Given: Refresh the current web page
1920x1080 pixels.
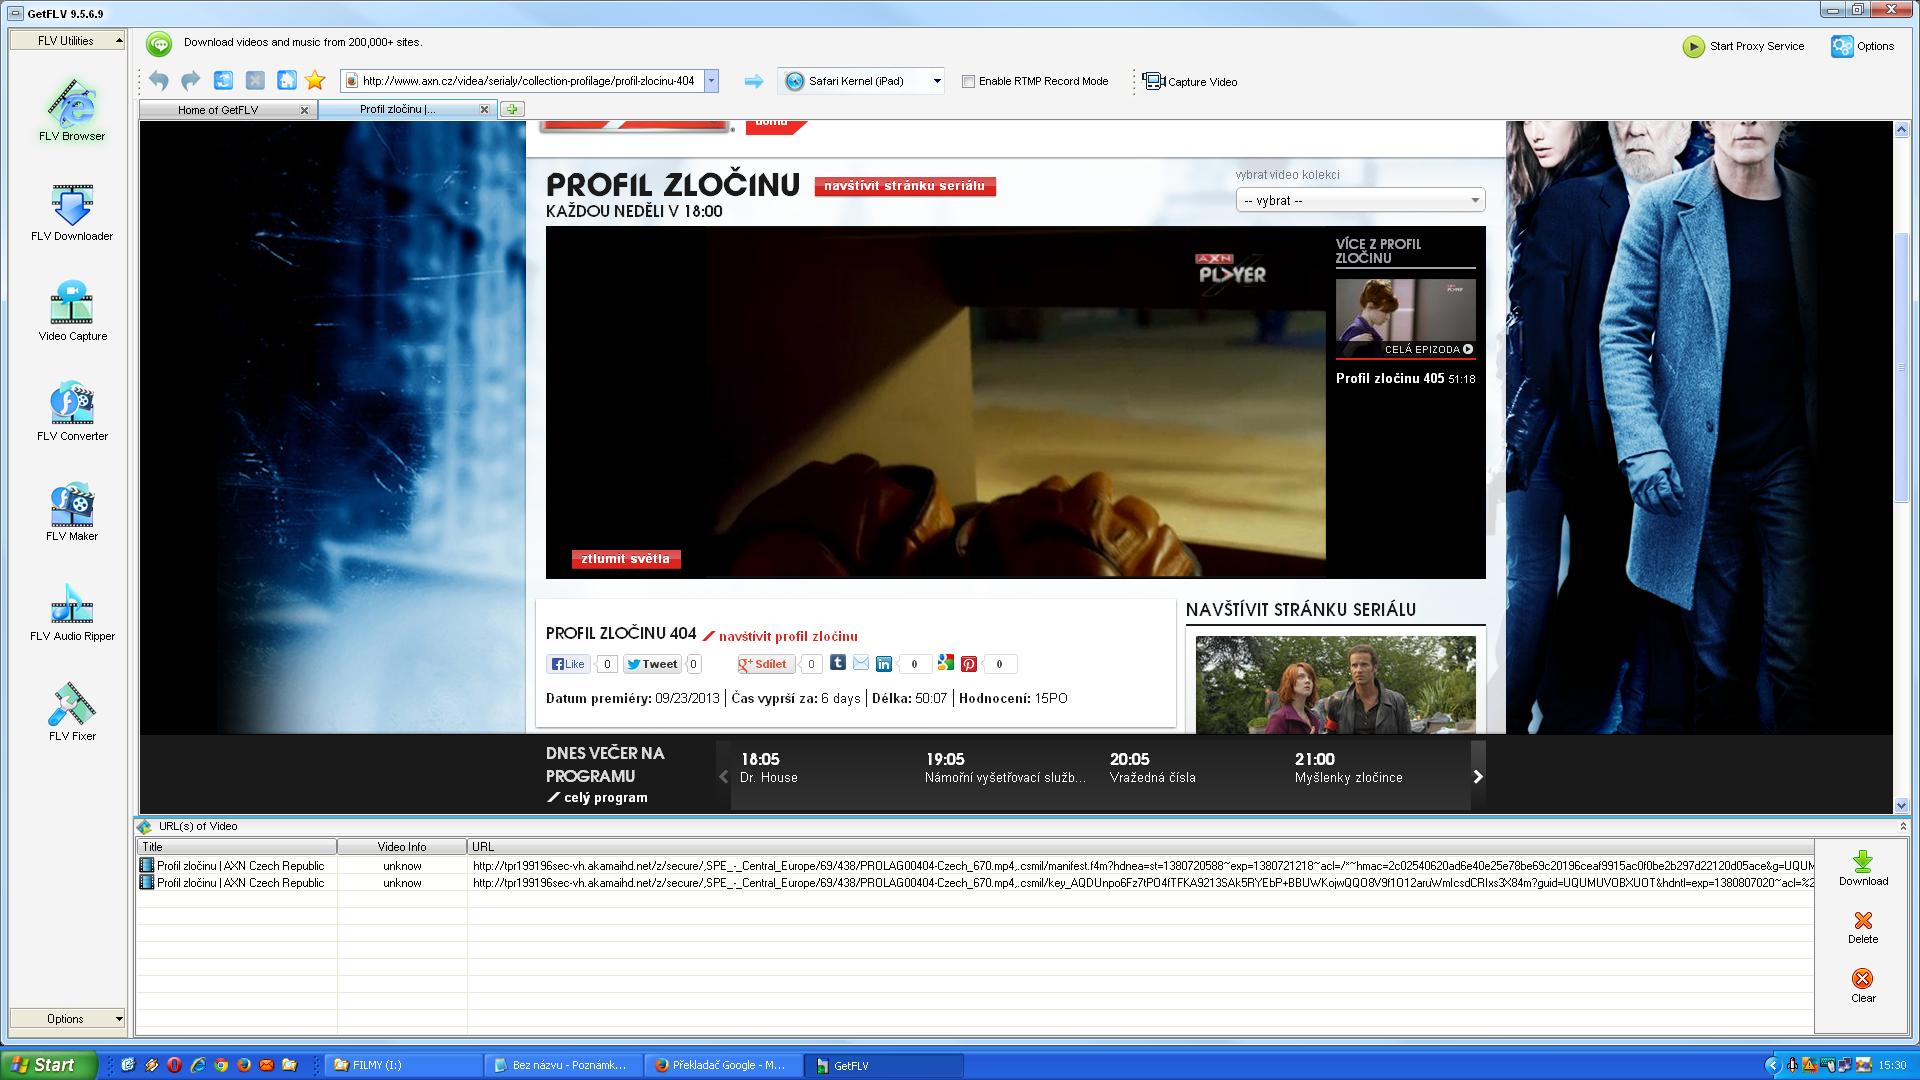Looking at the screenshot, I should pyautogui.click(x=223, y=81).
